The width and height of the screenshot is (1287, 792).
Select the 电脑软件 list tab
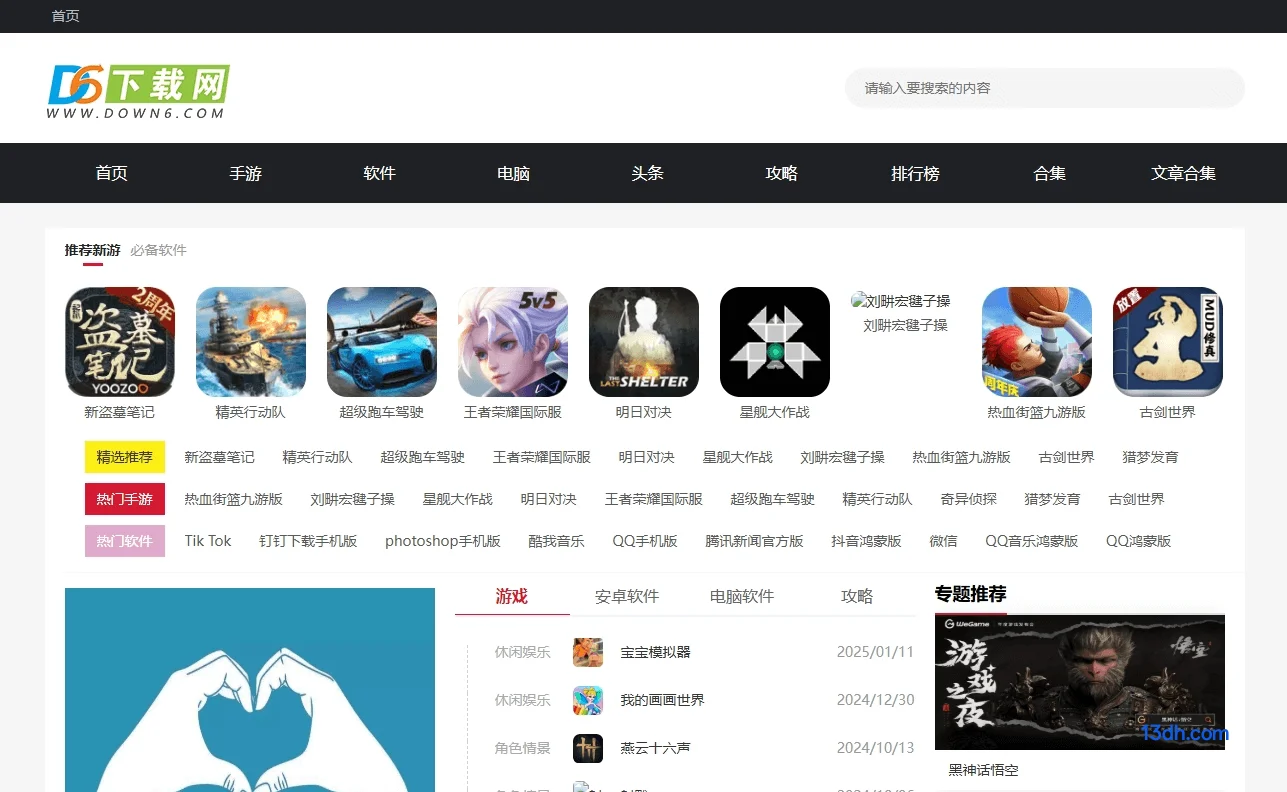click(x=742, y=597)
